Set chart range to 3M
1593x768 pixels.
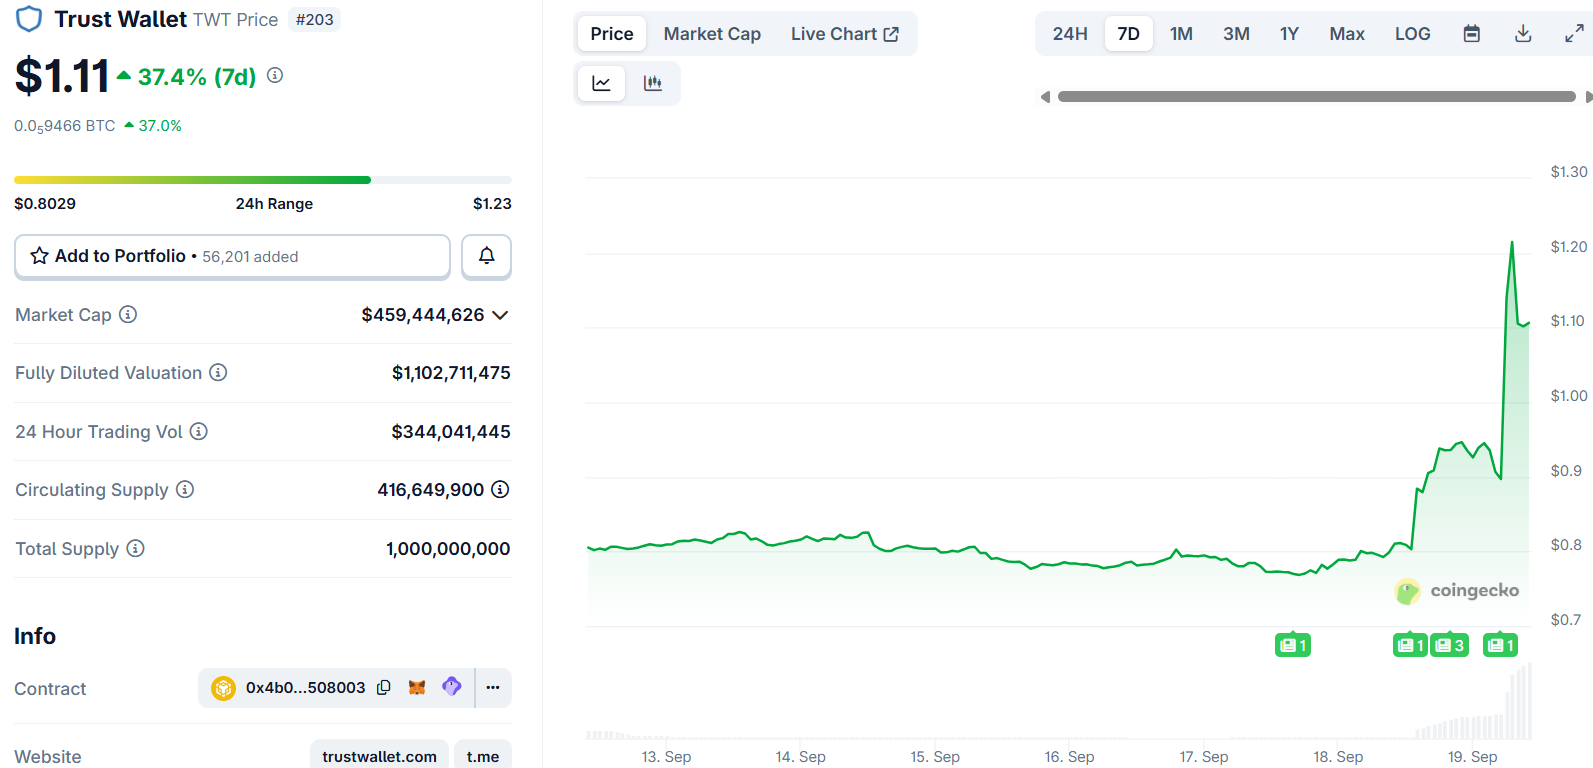(x=1236, y=34)
